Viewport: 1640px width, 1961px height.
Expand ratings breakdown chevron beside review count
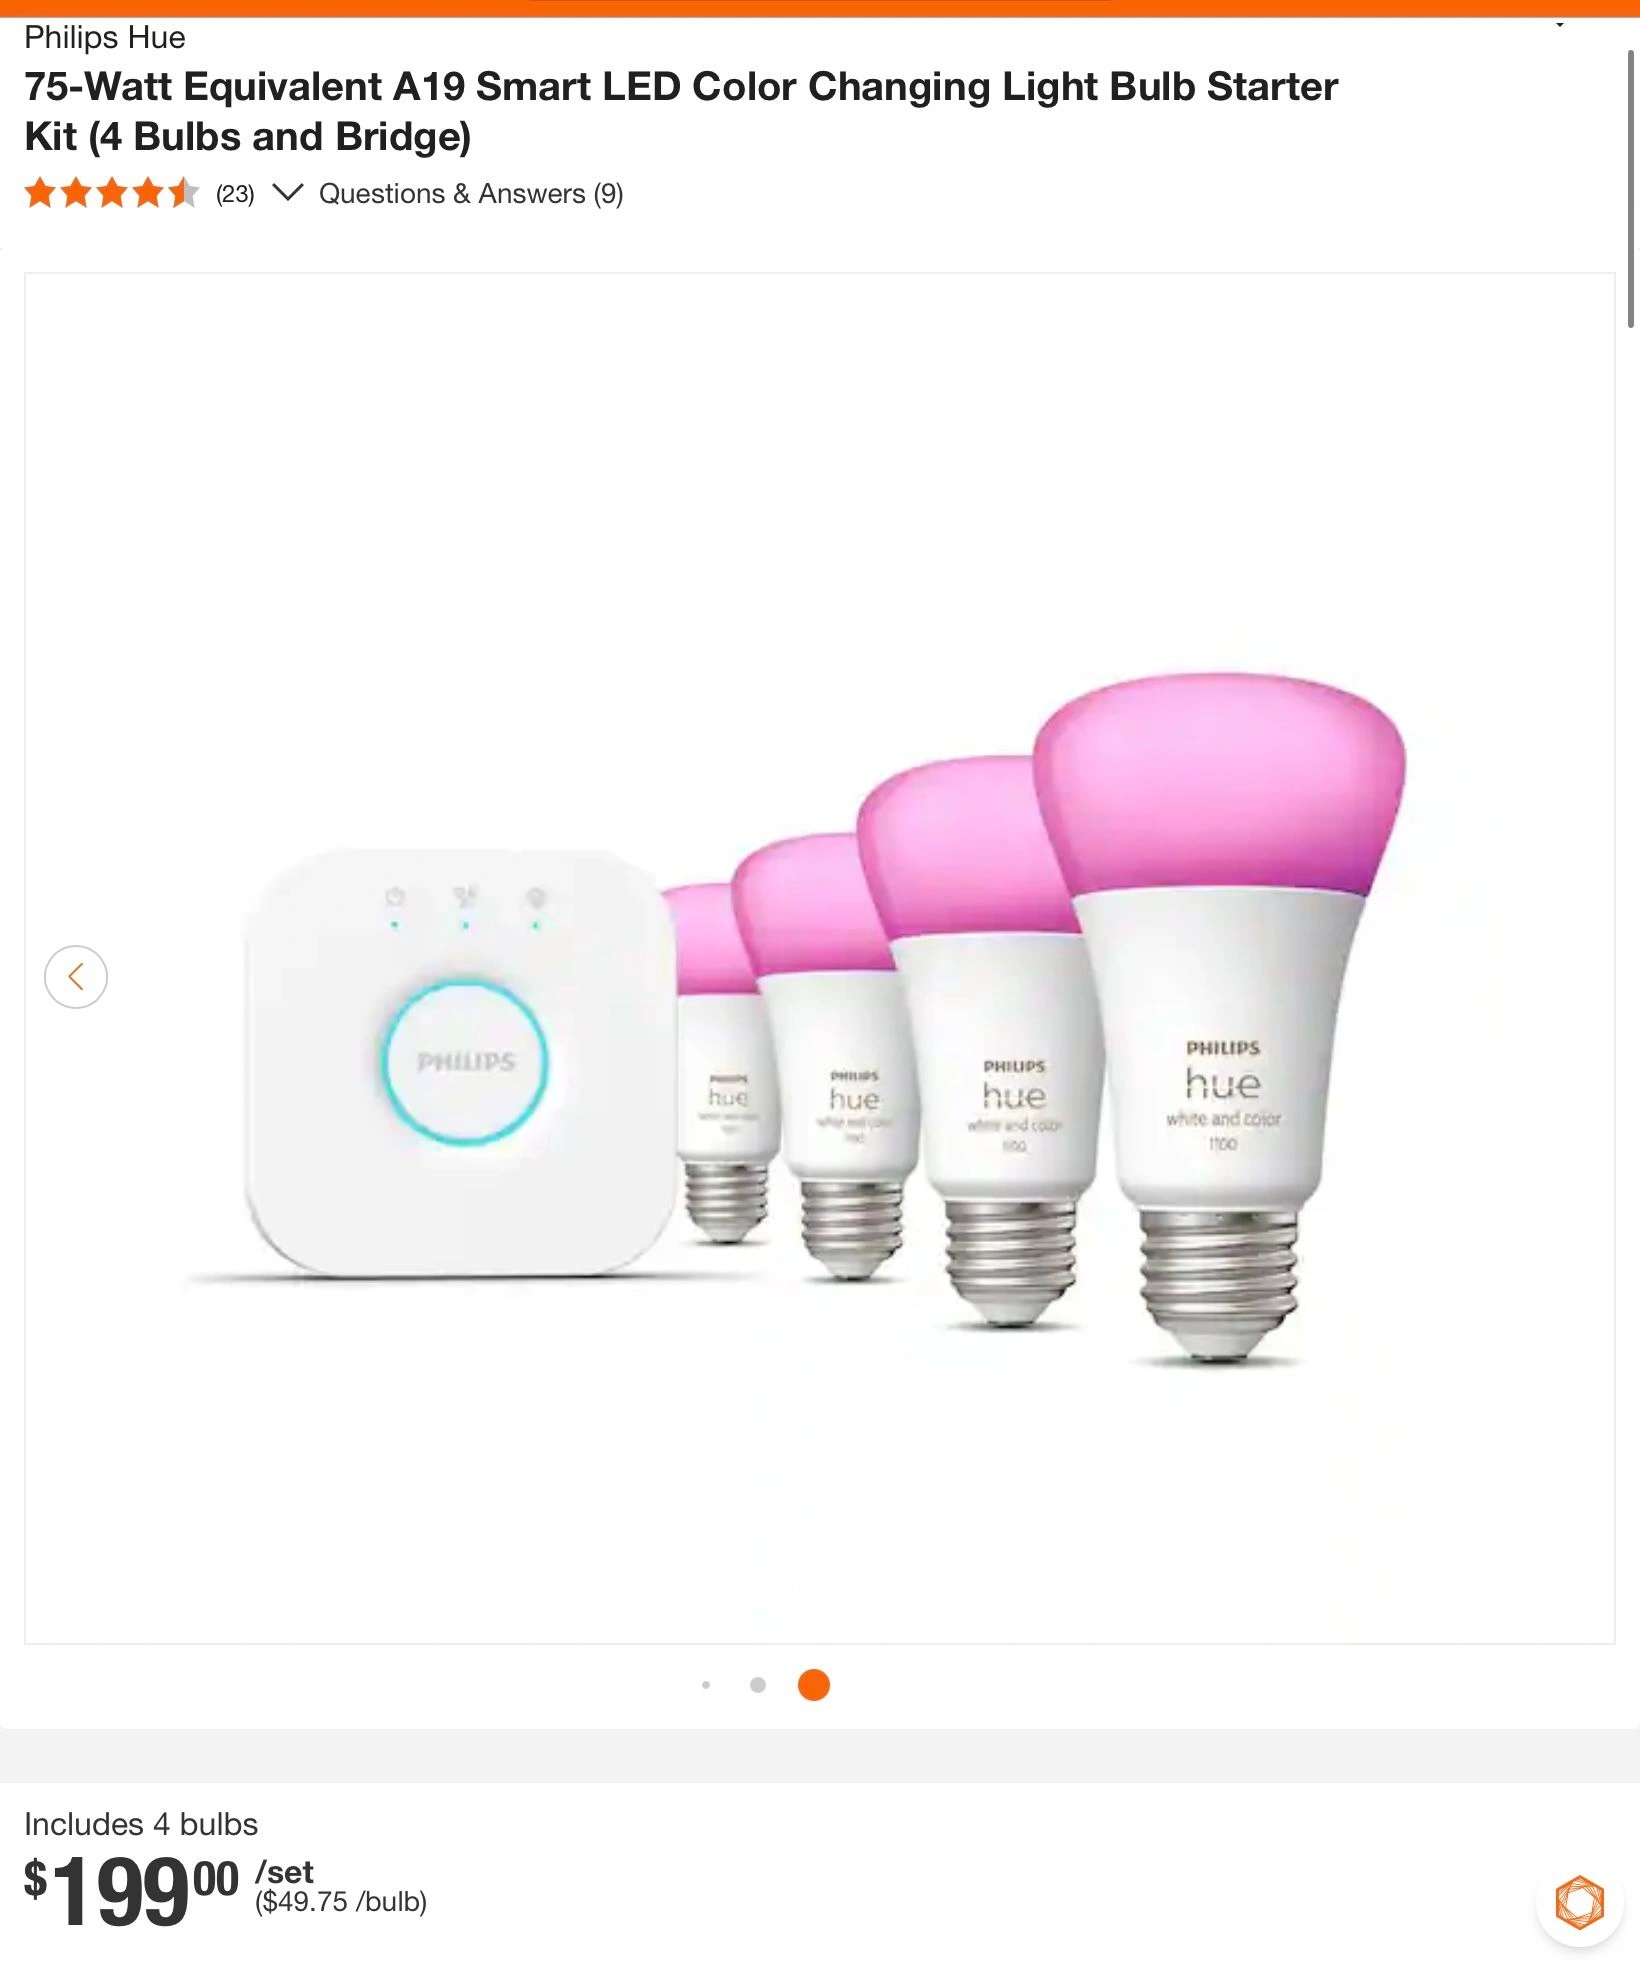[x=287, y=193]
